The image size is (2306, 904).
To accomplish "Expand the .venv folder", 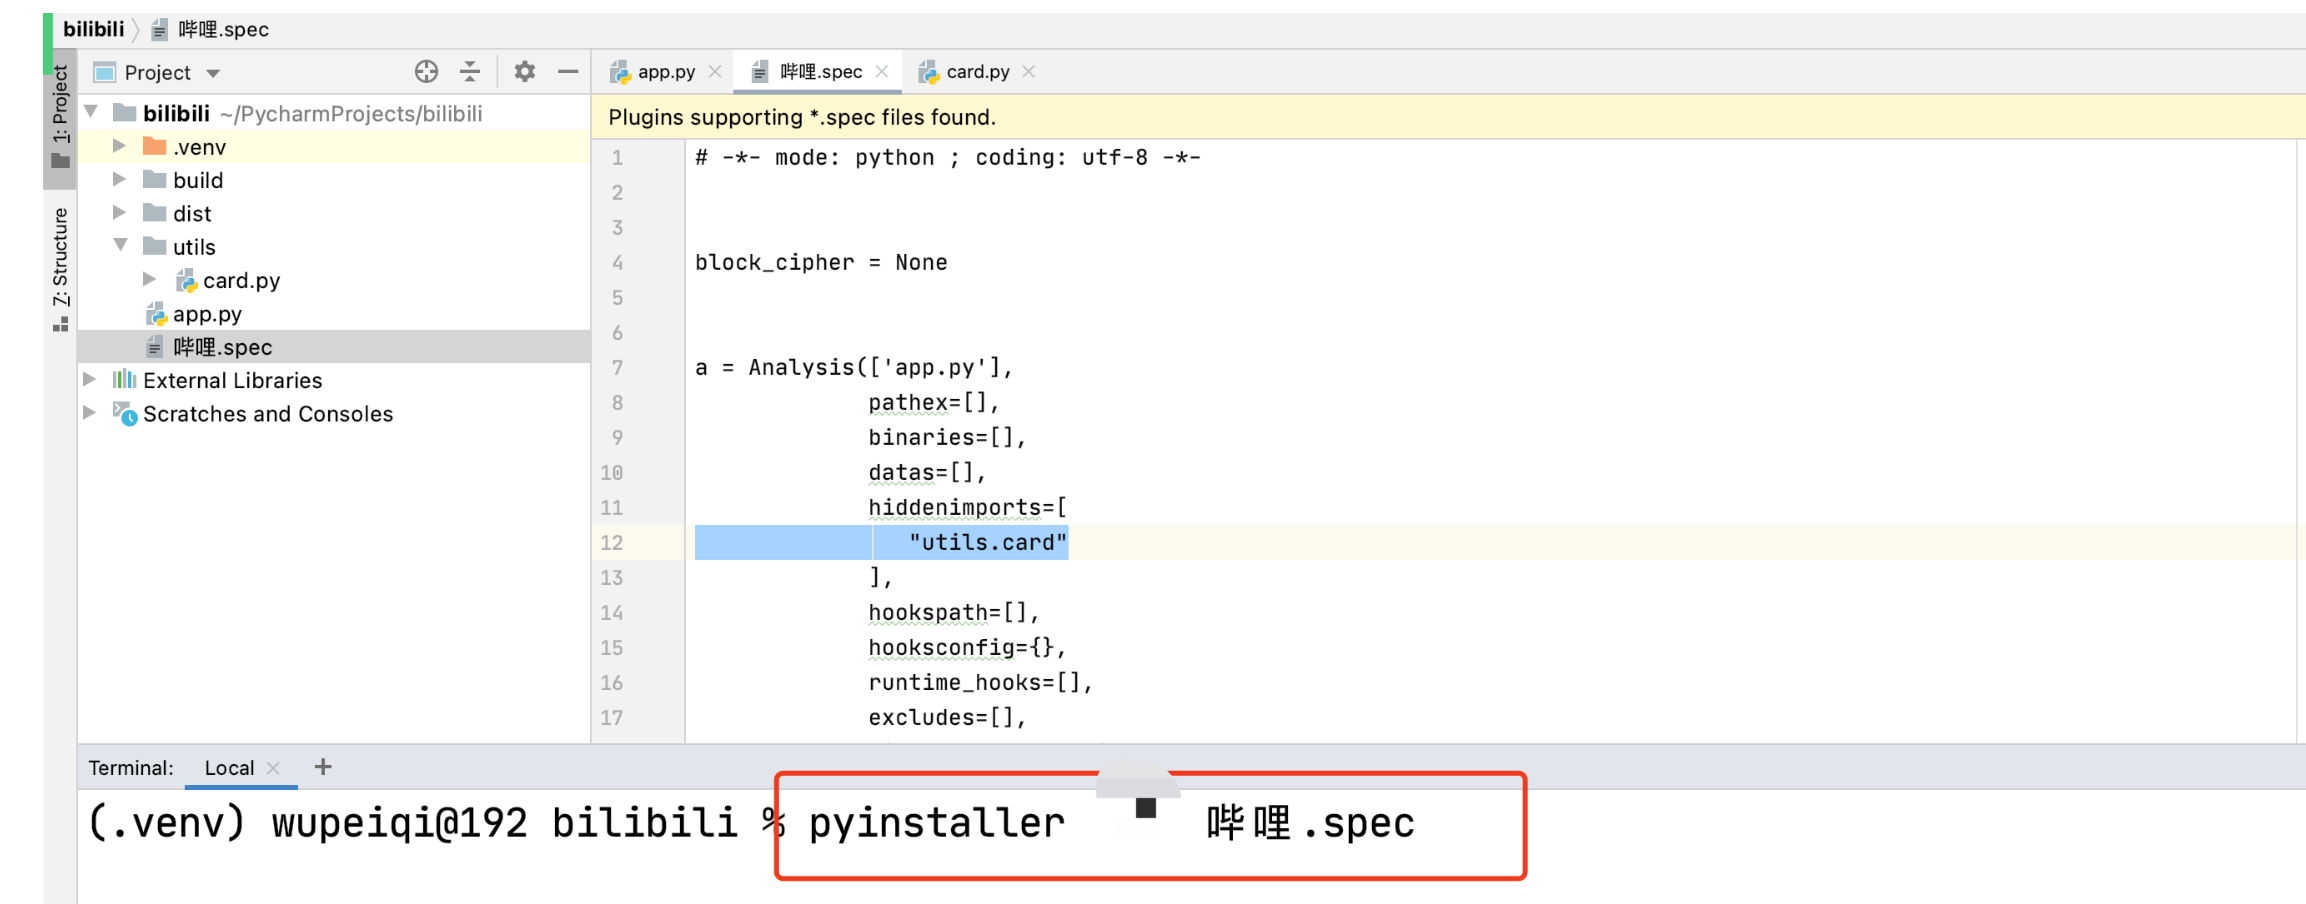I will click(120, 146).
